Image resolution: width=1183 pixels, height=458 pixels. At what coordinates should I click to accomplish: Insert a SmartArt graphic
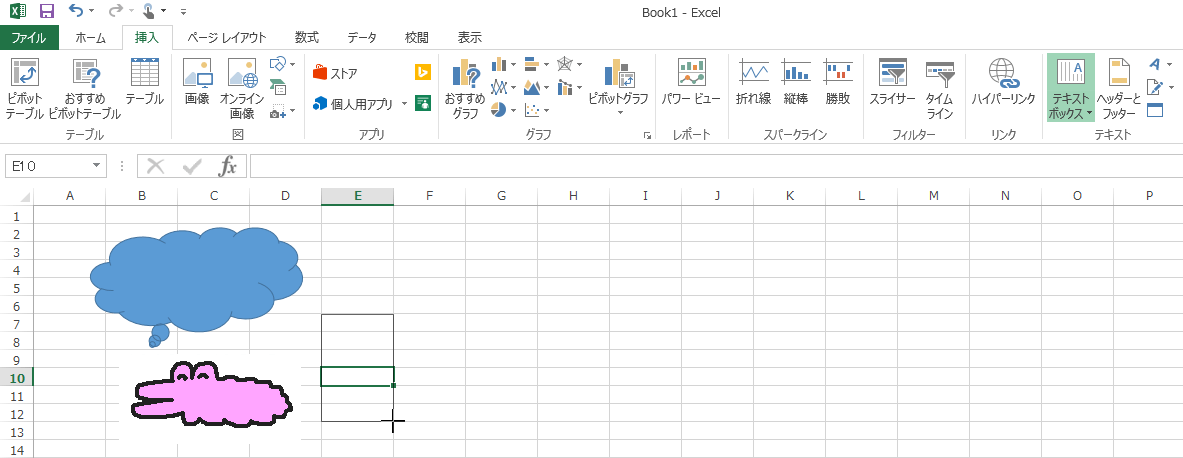277,88
